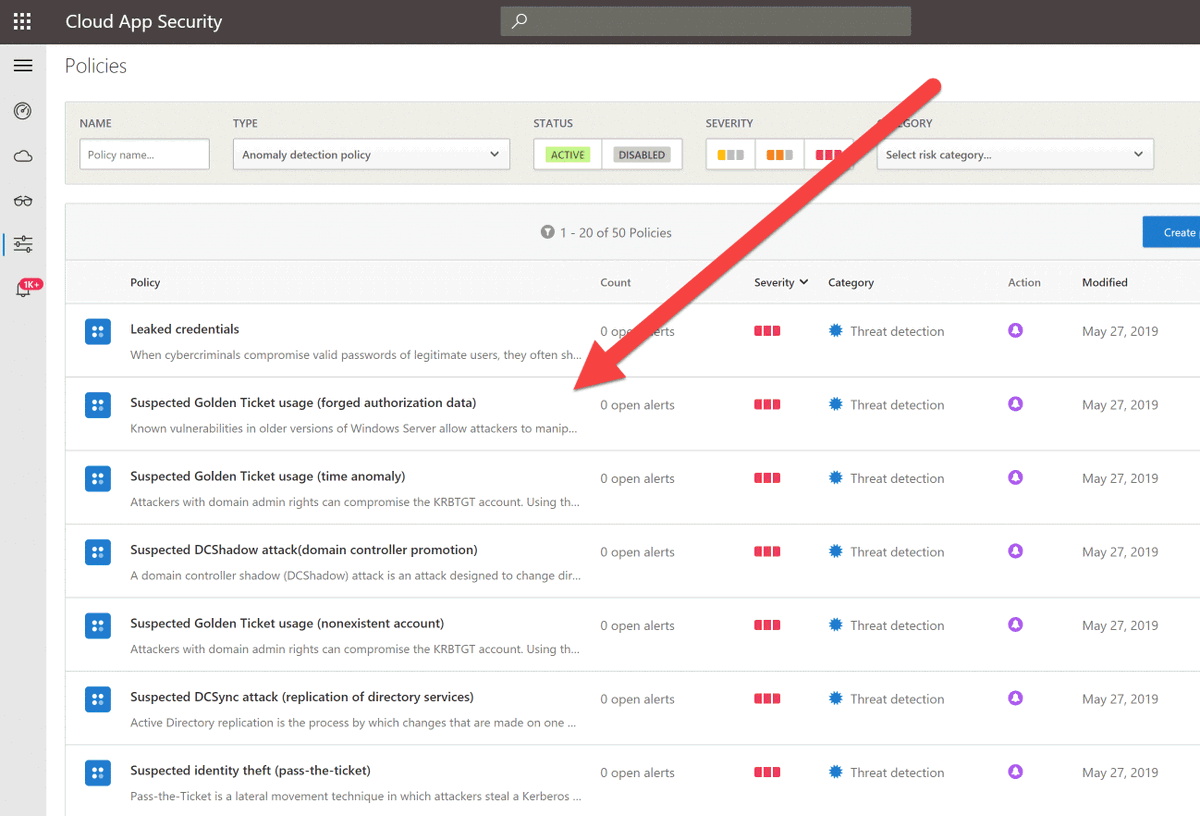Click policy icon for Suspected DCShadow attack
This screenshot has width=1200, height=816.
click(97, 552)
